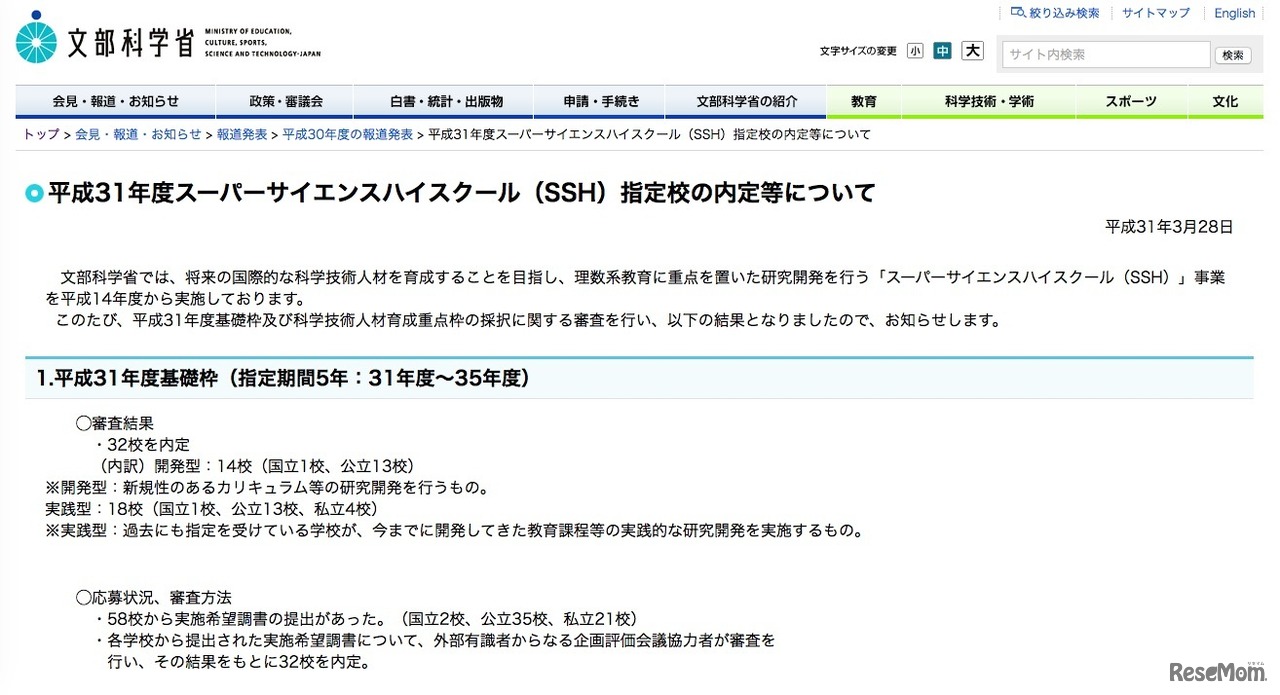The image size is (1280, 695).
Task: Switch to English language version
Action: [x=1234, y=12]
